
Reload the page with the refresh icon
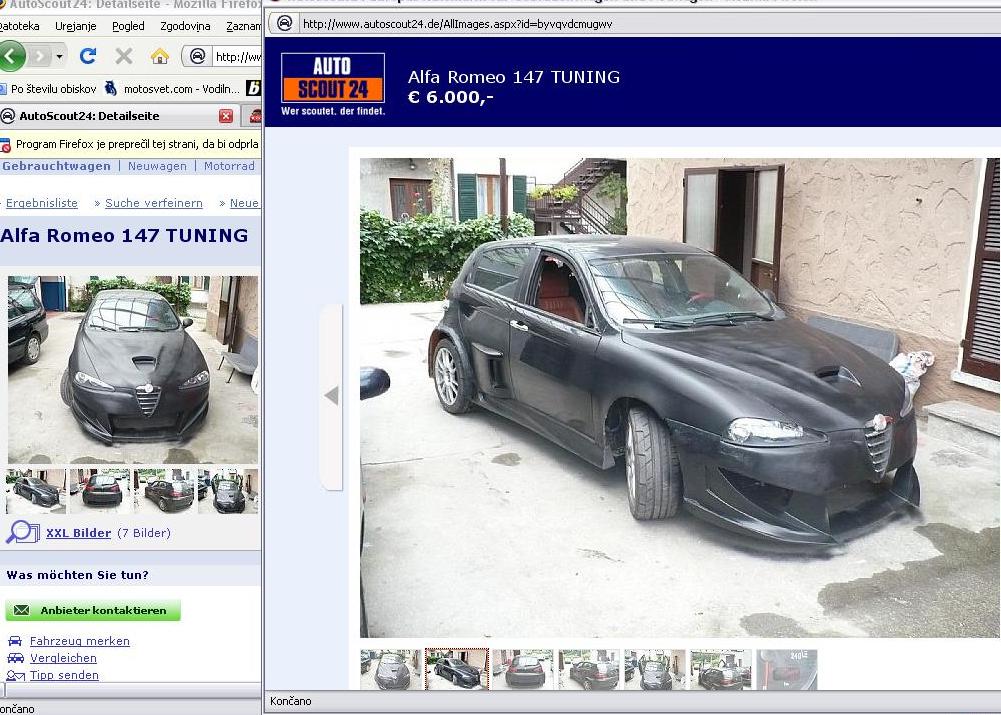click(x=88, y=56)
